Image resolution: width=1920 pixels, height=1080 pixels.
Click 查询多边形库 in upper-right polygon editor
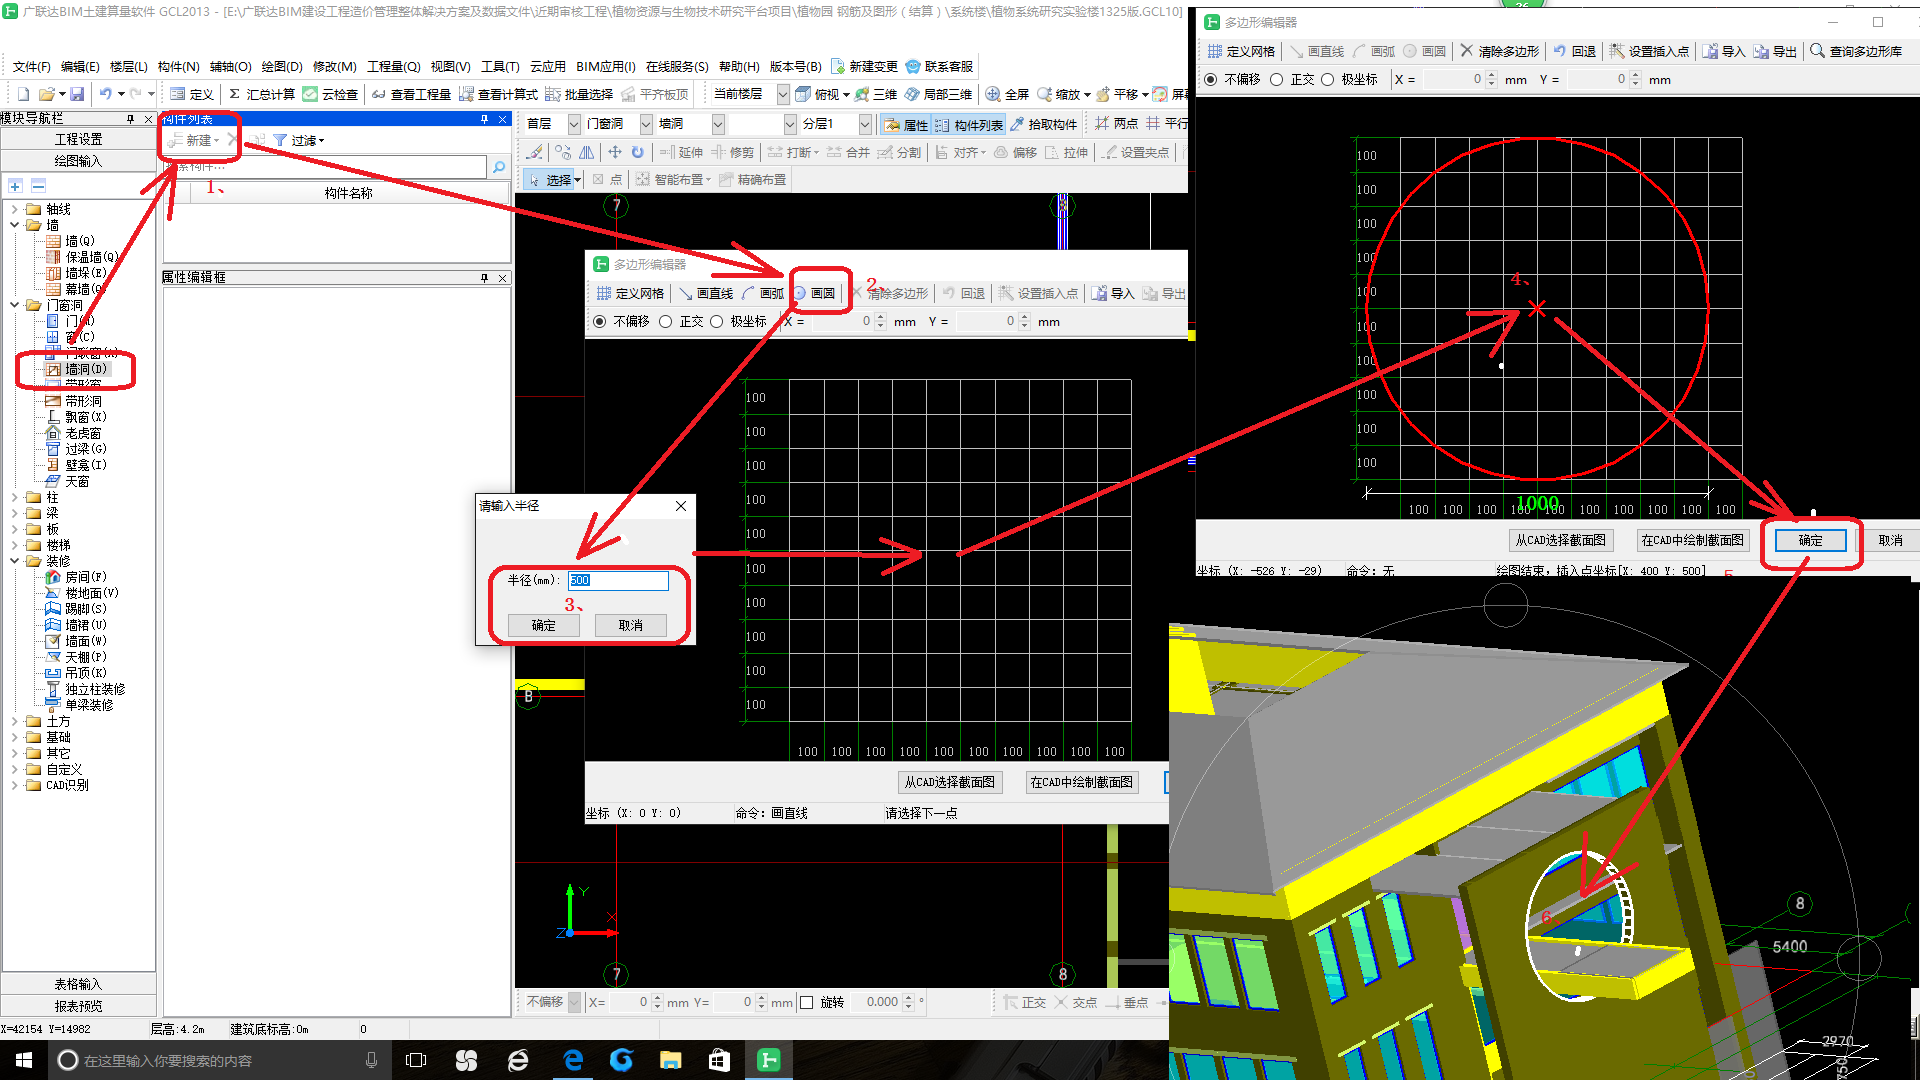click(x=1856, y=51)
